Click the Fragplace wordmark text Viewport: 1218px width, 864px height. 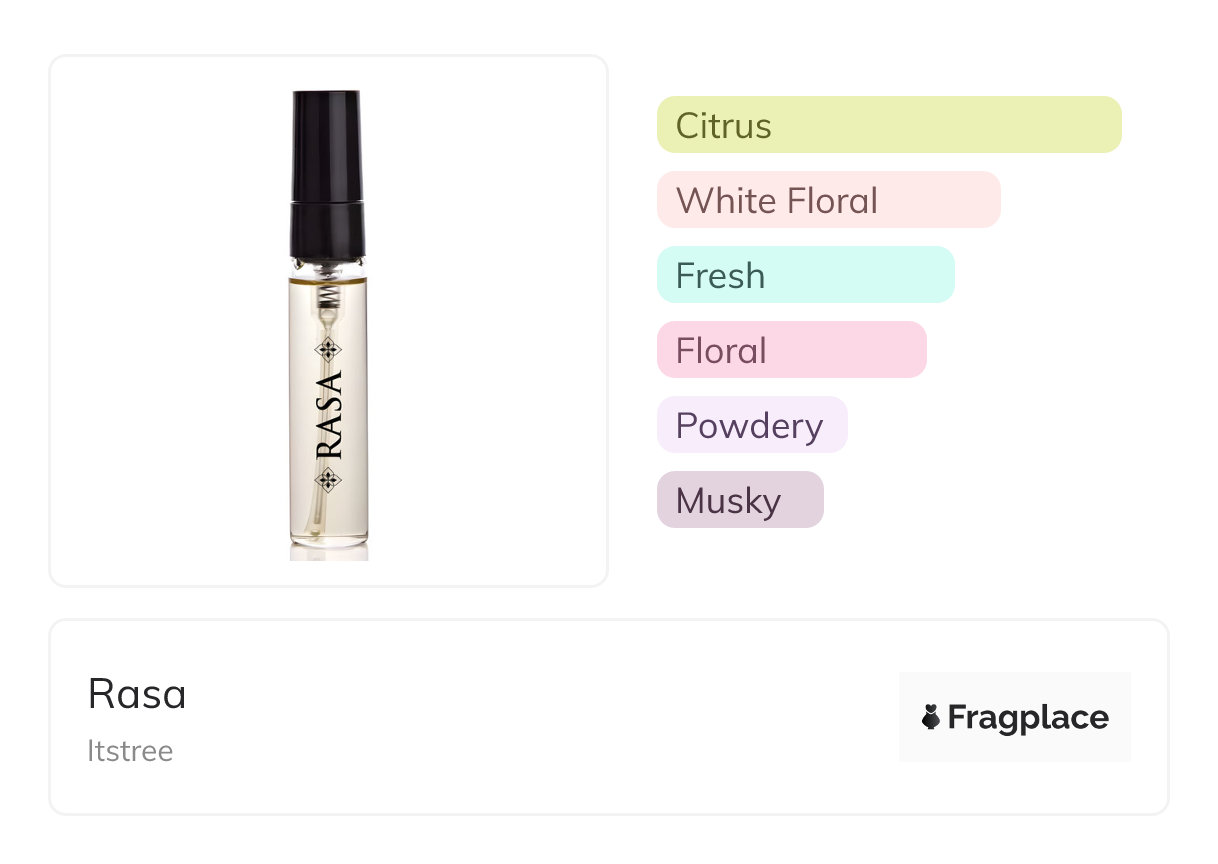[1027, 718]
